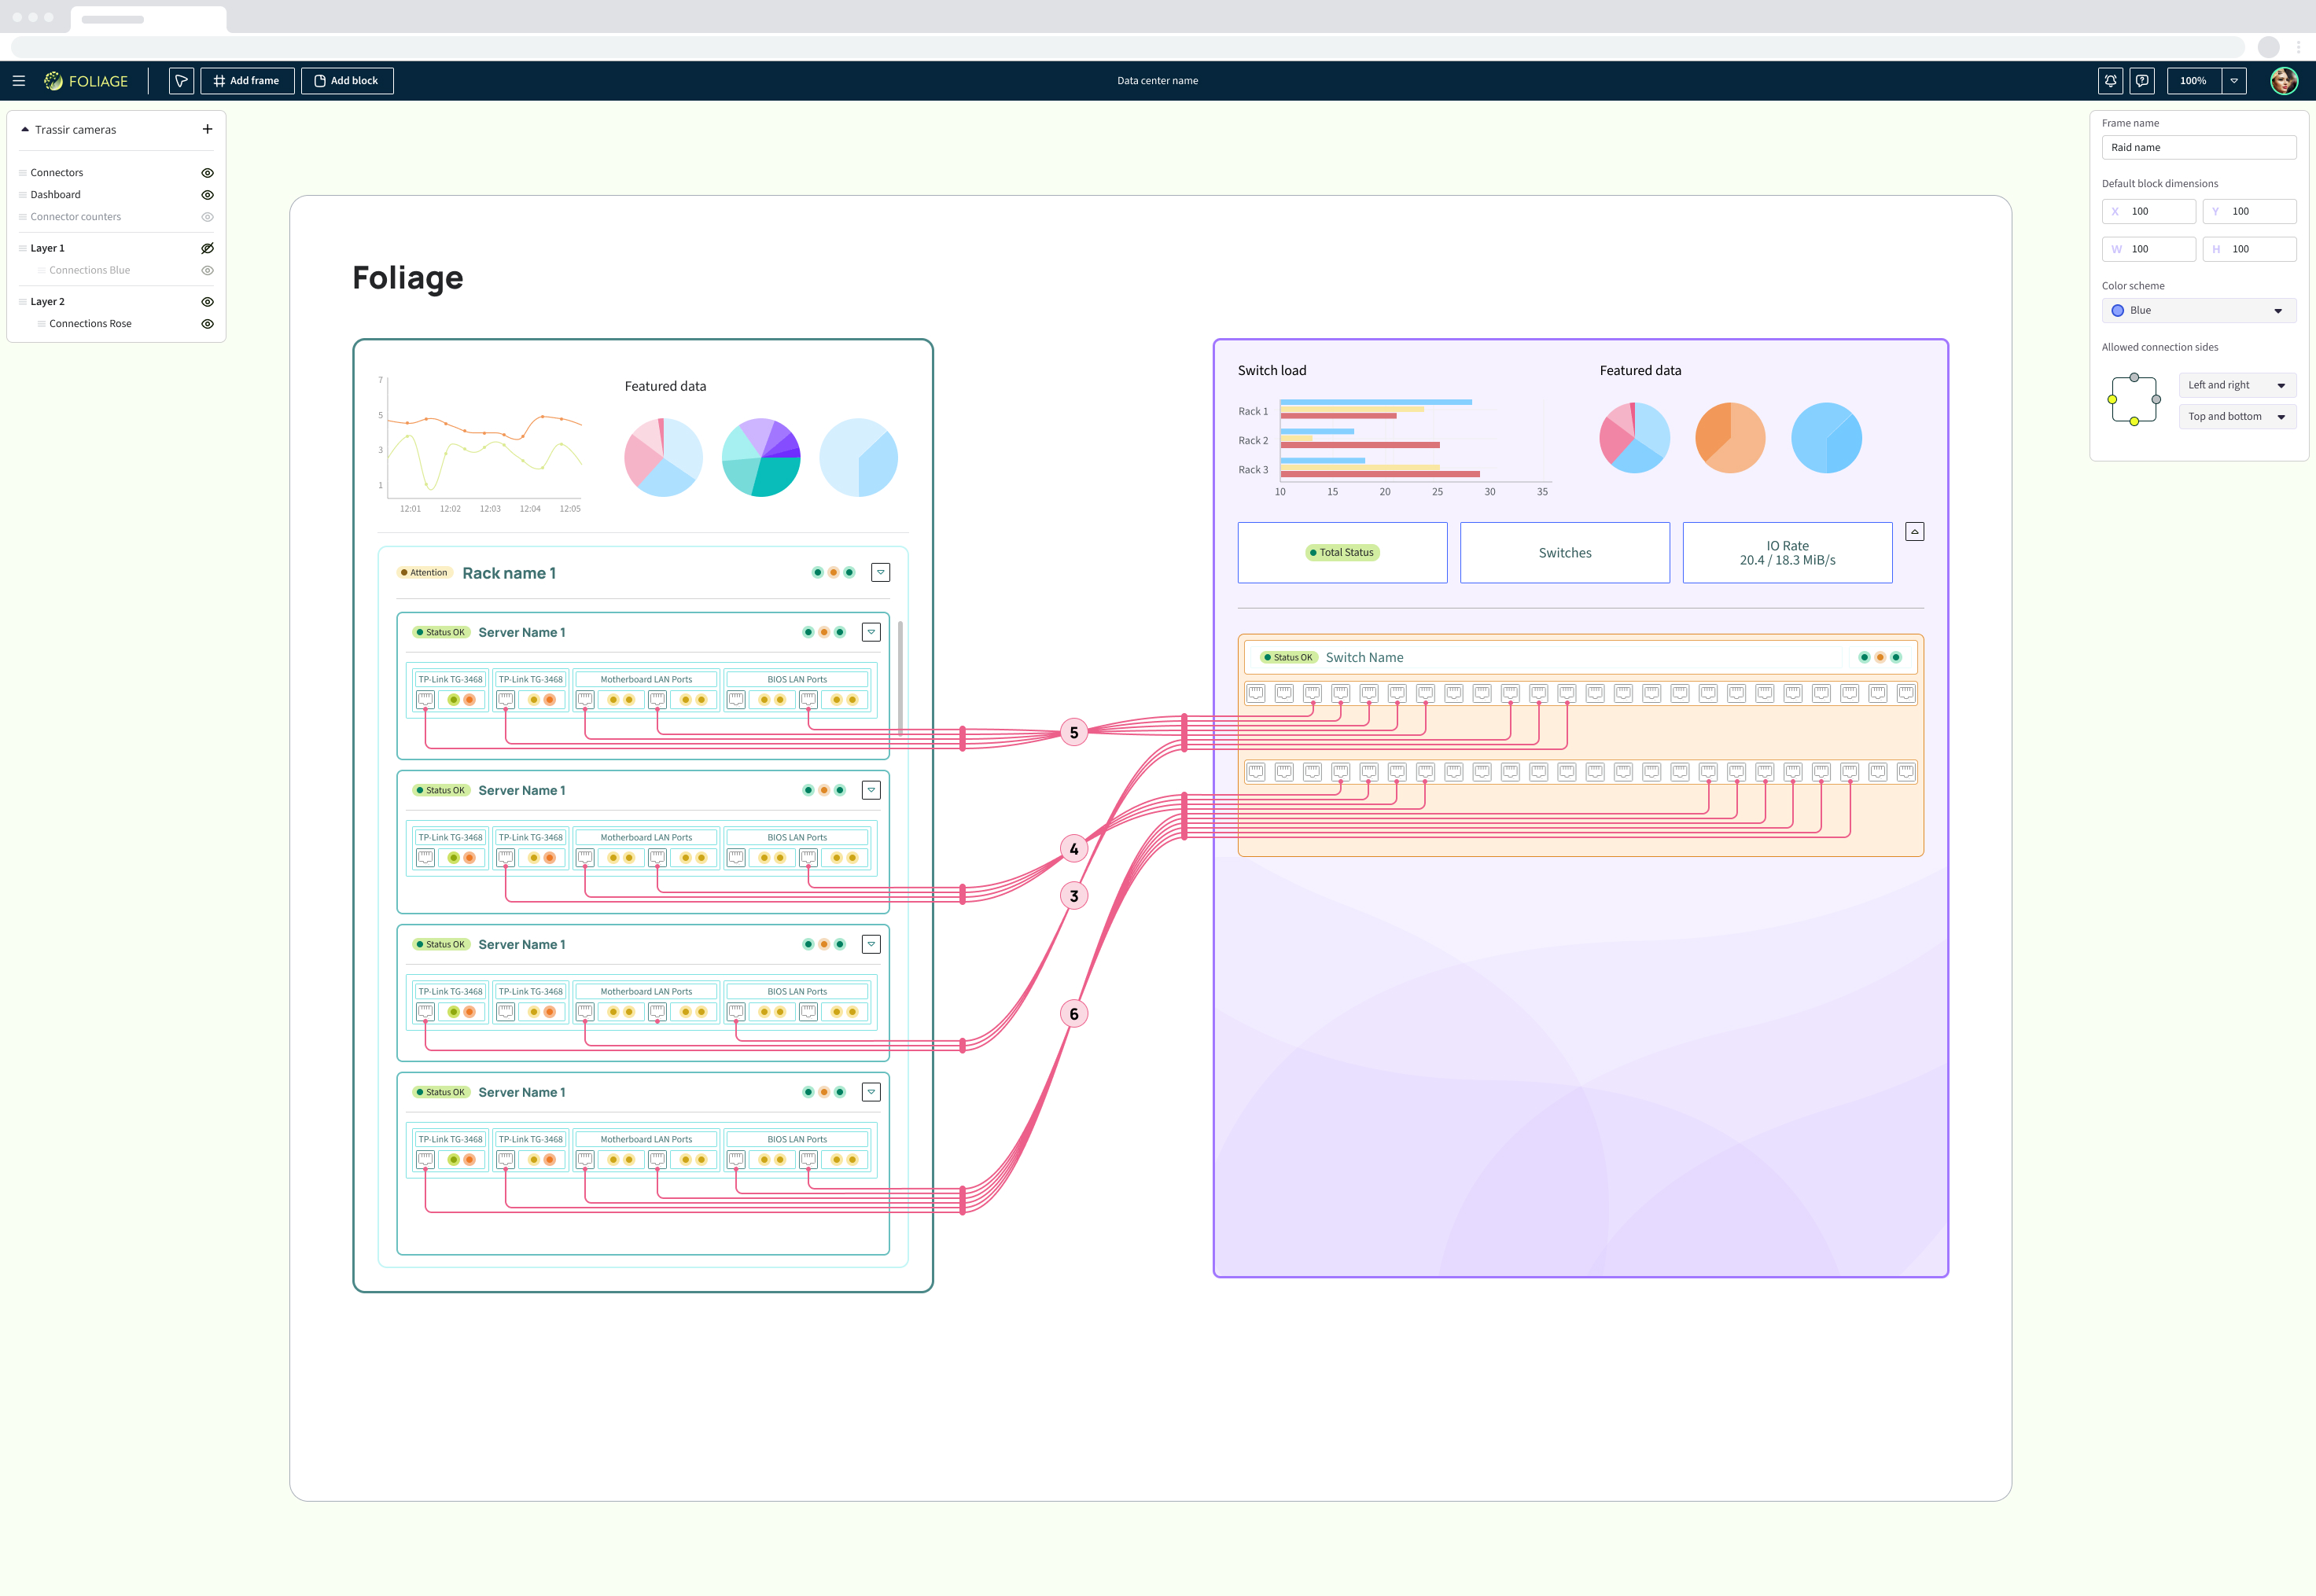Image resolution: width=2316 pixels, height=1596 pixels.
Task: Toggle visibility of Dashboard
Action: click(207, 195)
